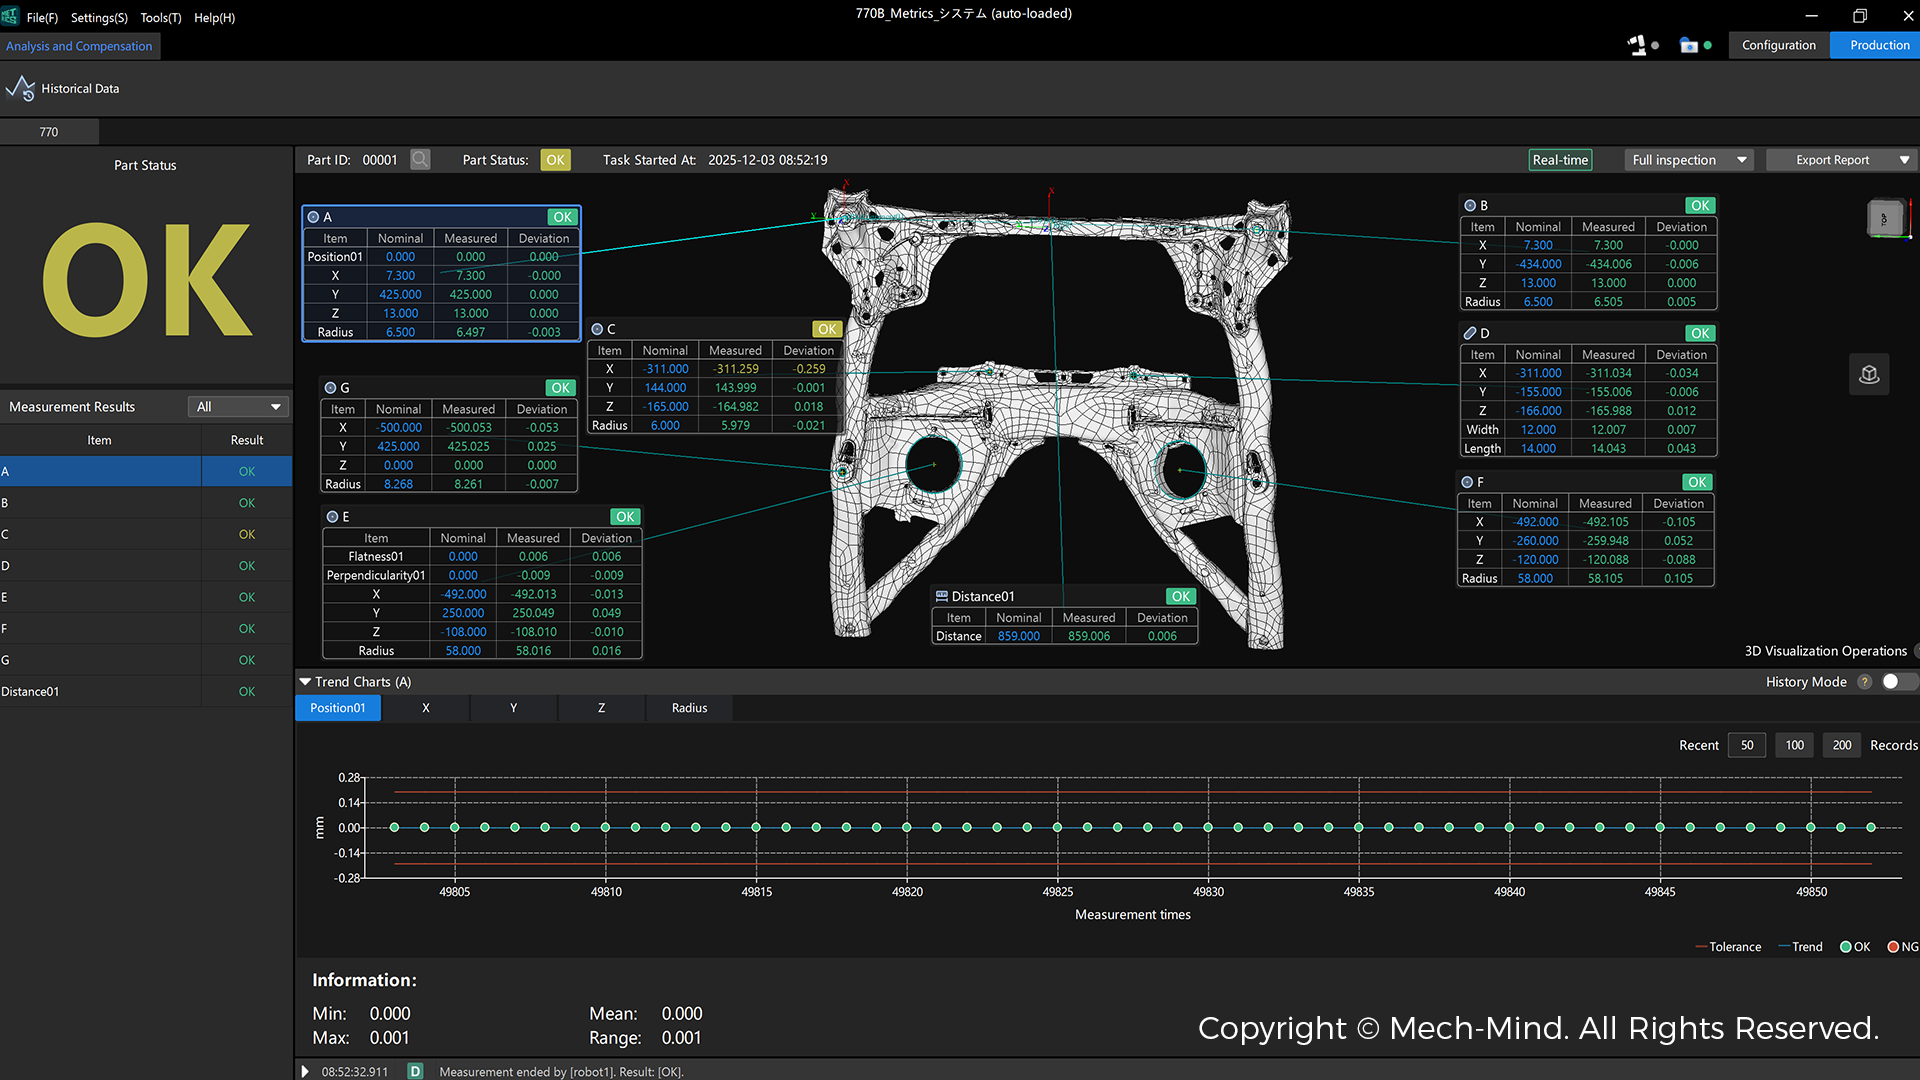Open the Tools(T) menu
Viewport: 1920px width, 1080px height.
pyautogui.click(x=160, y=18)
